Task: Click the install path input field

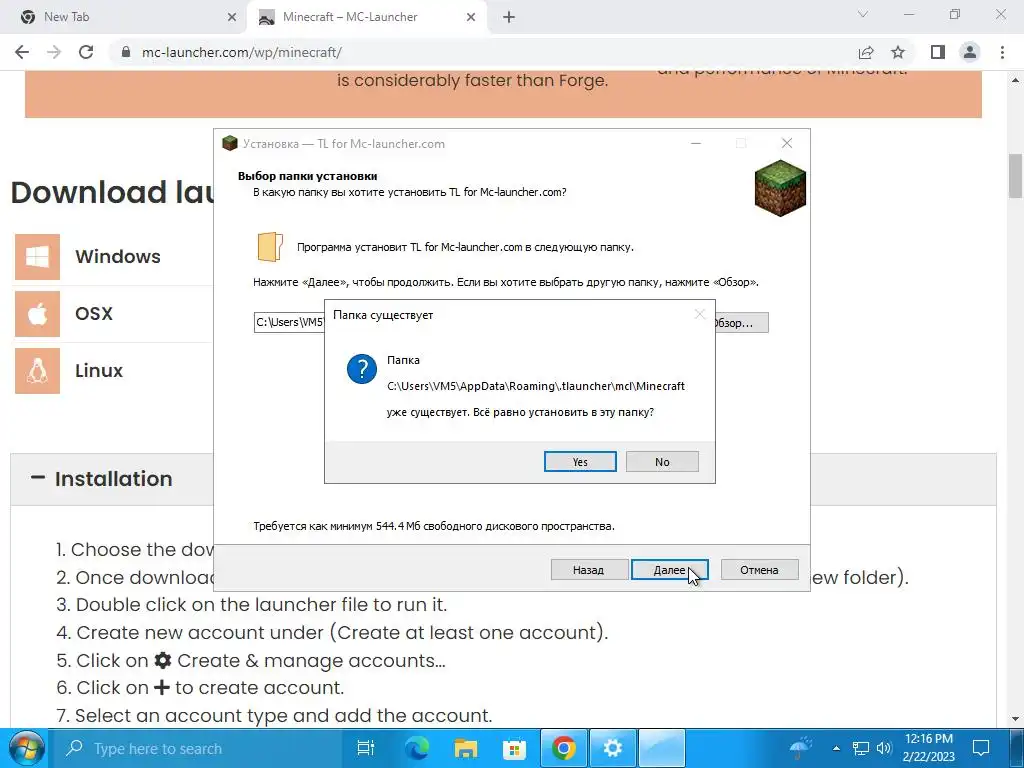Action: 289,322
